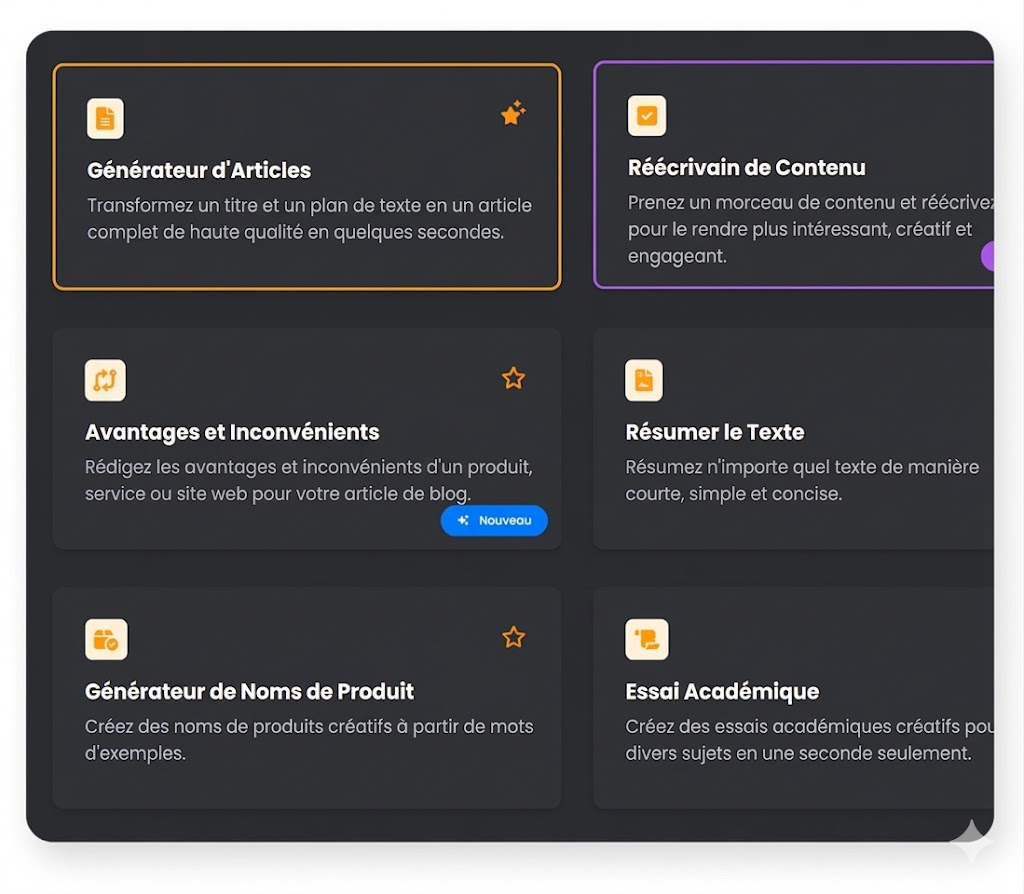This screenshot has height=894, width=1024.
Task: Click the scroll icon above Essai Académique
Action: 646,640
